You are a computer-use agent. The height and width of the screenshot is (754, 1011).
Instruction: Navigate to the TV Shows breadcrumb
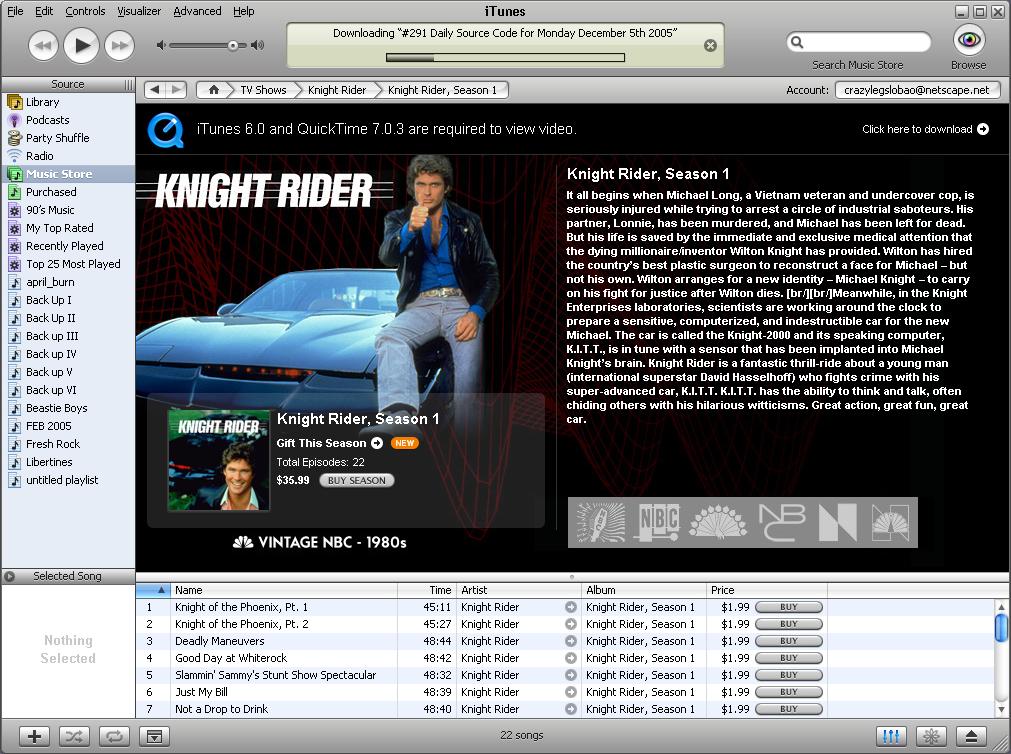263,90
